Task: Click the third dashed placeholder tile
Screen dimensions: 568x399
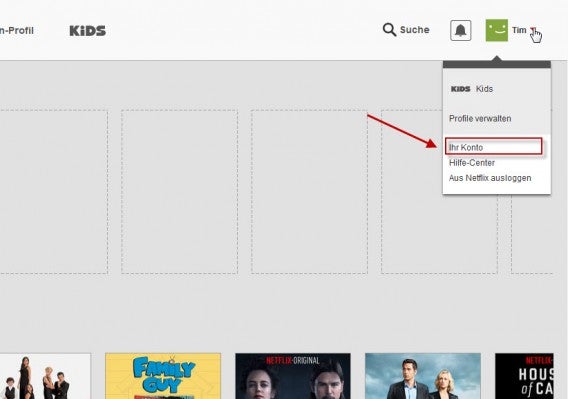Action: tap(309, 192)
